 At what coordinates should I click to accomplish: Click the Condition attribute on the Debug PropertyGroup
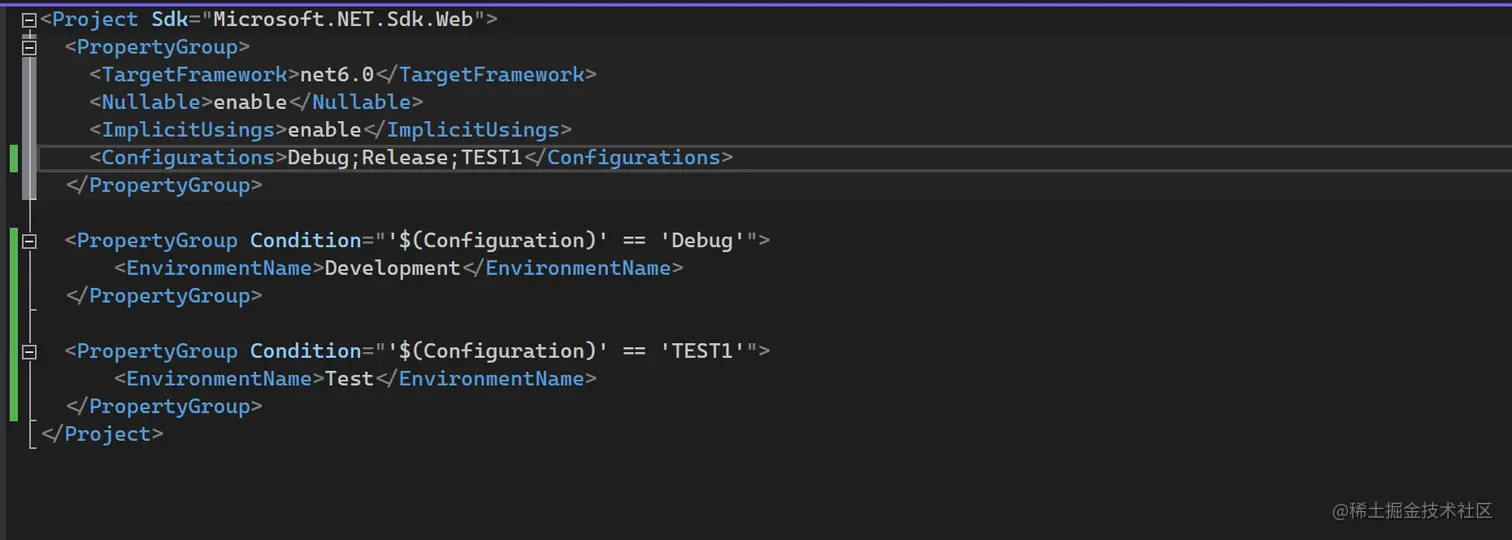(x=305, y=241)
